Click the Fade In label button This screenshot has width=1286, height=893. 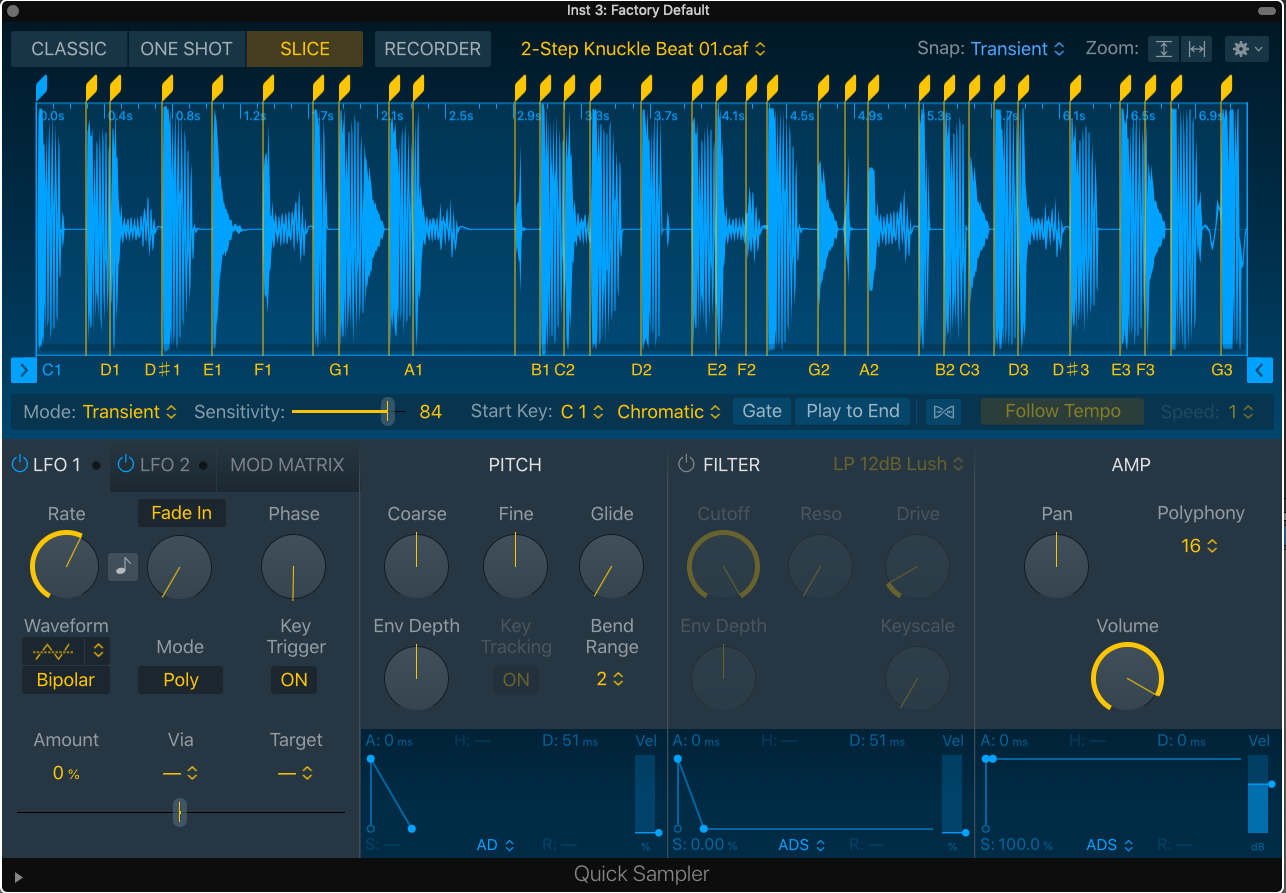click(x=181, y=513)
